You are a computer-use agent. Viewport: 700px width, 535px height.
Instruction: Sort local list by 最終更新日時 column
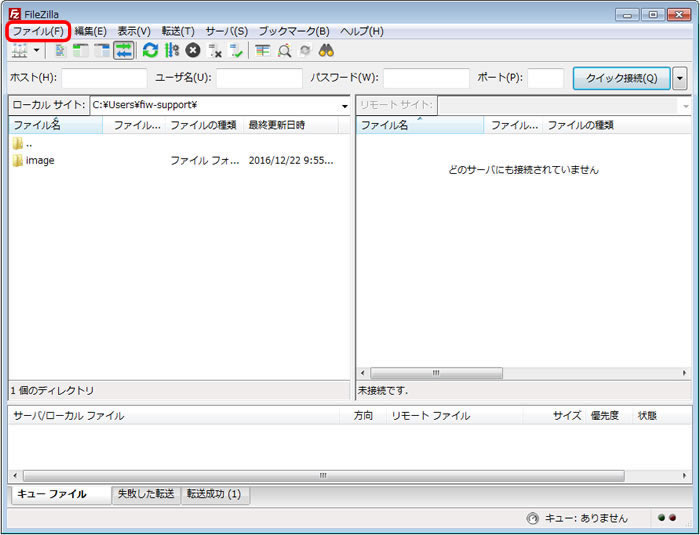pyautogui.click(x=291, y=125)
